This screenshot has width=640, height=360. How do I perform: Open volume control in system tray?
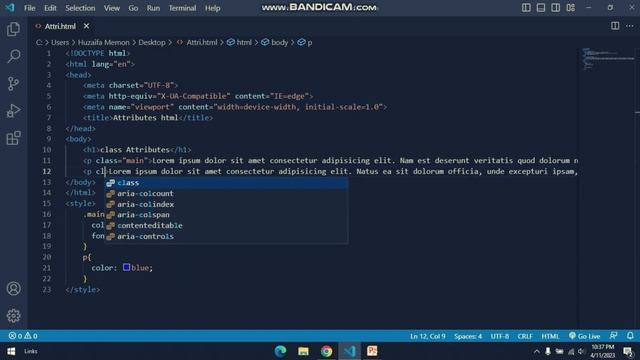click(581, 351)
